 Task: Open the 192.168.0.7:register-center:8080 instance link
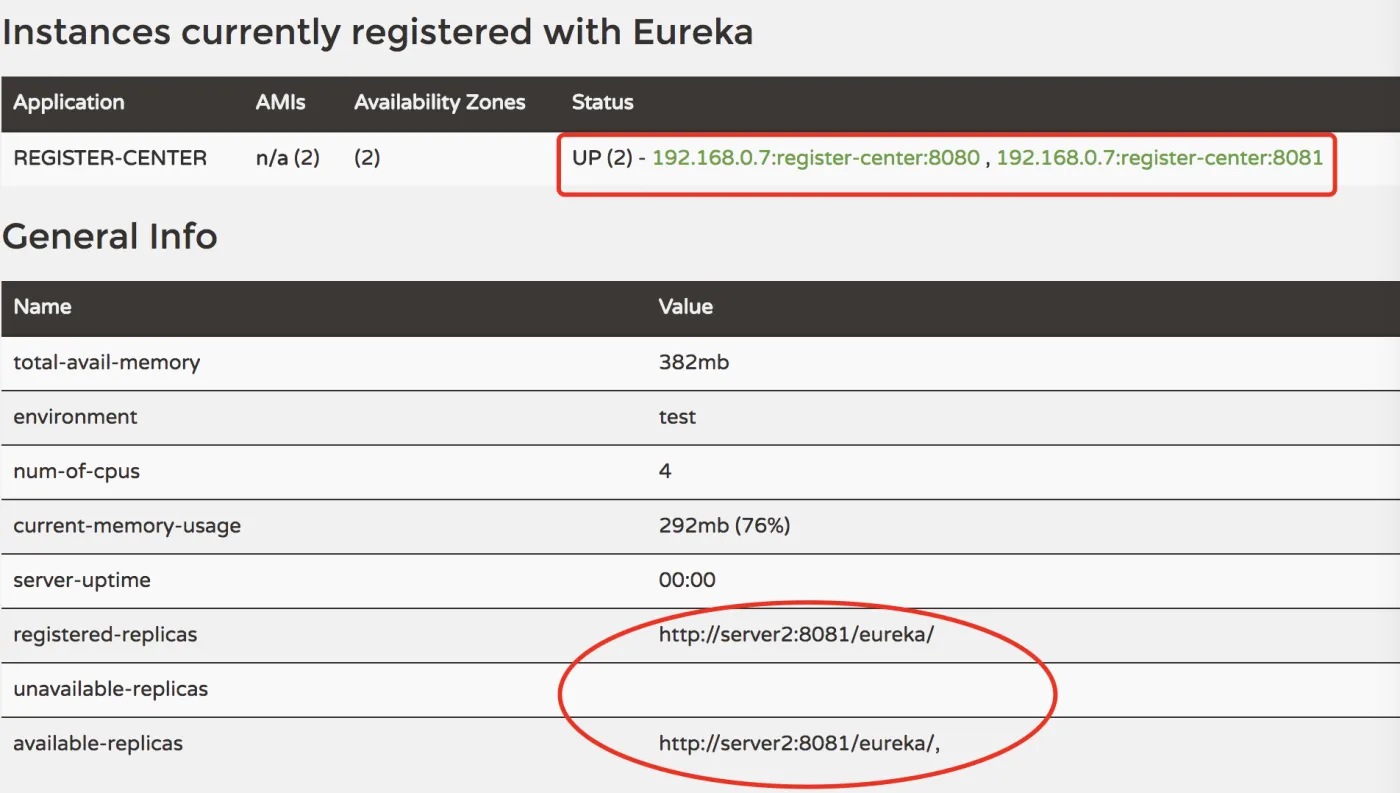pyautogui.click(x=815, y=158)
